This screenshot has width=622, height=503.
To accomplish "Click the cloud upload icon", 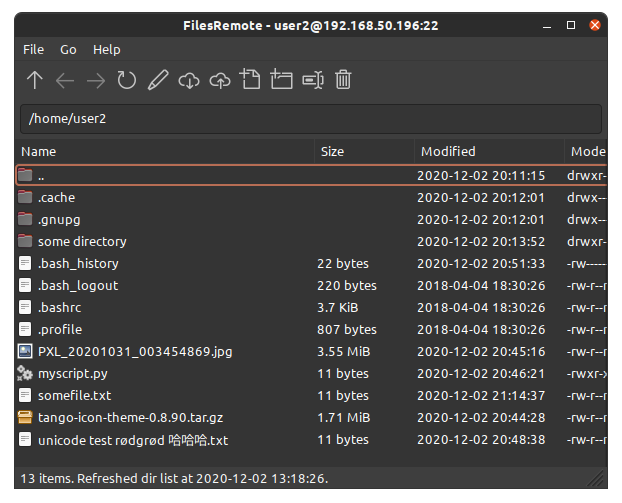I will click(x=220, y=81).
